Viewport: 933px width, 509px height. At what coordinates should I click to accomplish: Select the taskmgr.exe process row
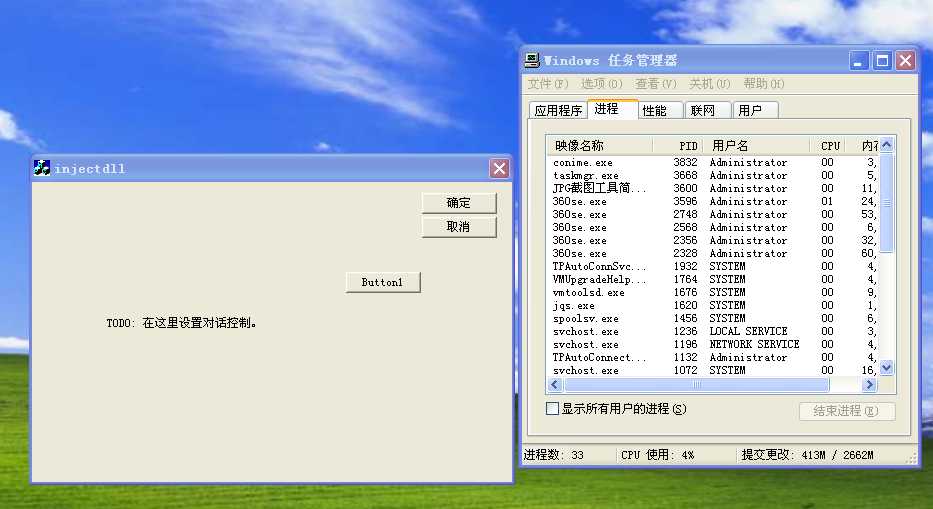pos(713,176)
